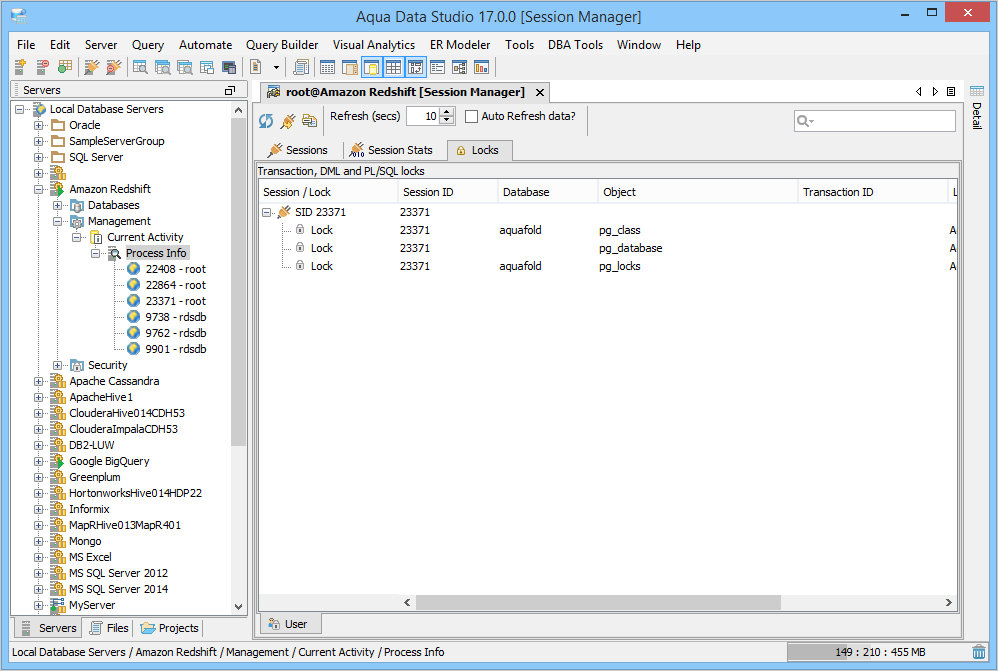This screenshot has width=998, height=671.
Task: Click the grid icon with green circle
Action: [64, 67]
